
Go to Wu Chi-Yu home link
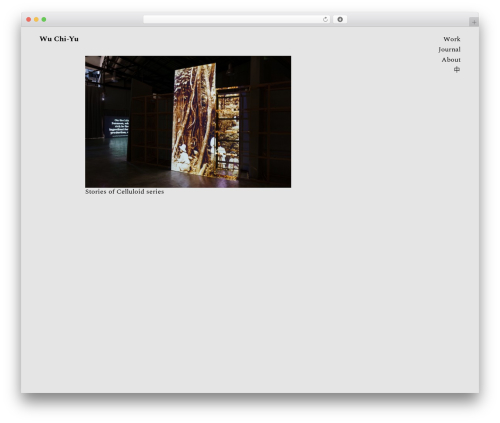59,39
